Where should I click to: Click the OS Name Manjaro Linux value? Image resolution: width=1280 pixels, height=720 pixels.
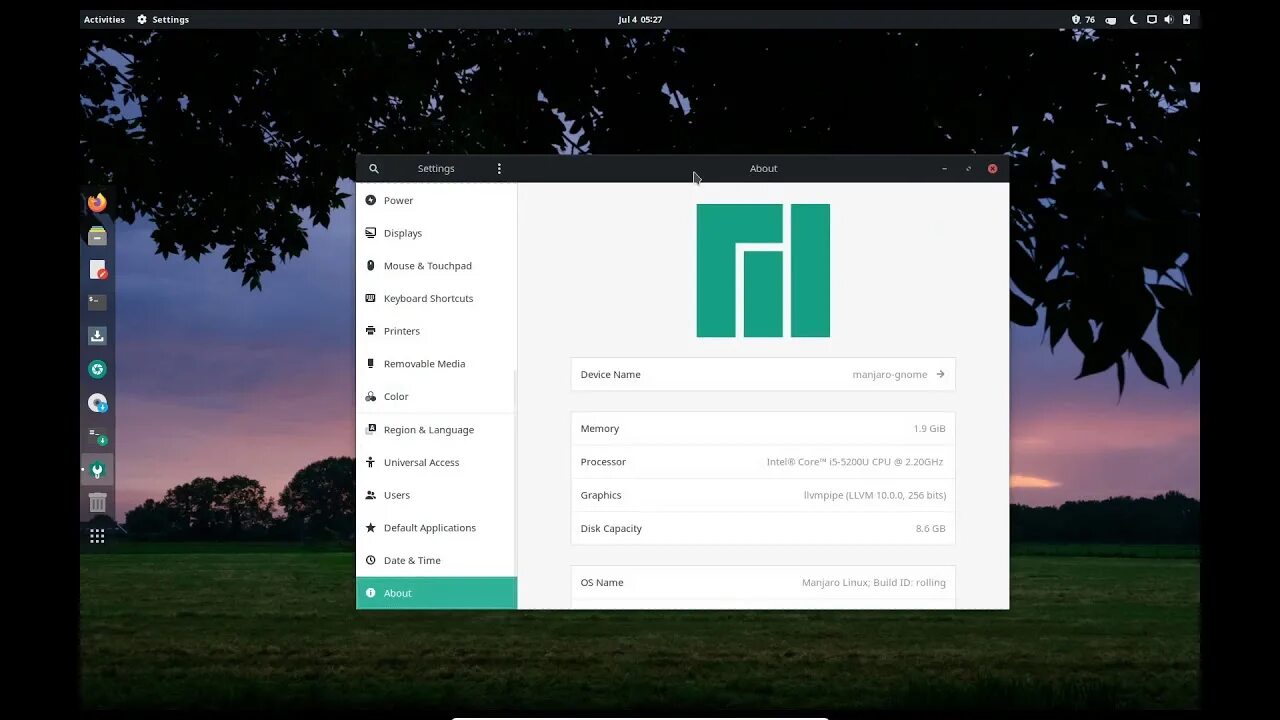[x=873, y=583]
